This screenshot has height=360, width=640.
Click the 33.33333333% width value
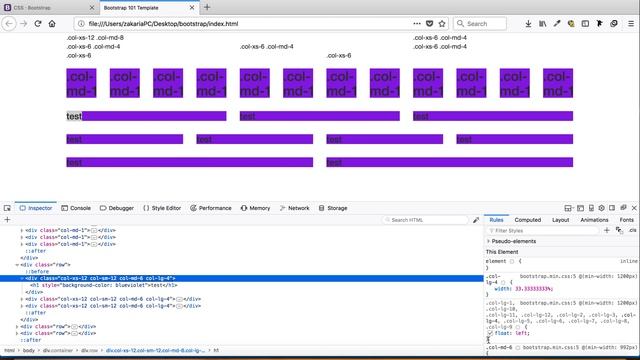coord(534,289)
